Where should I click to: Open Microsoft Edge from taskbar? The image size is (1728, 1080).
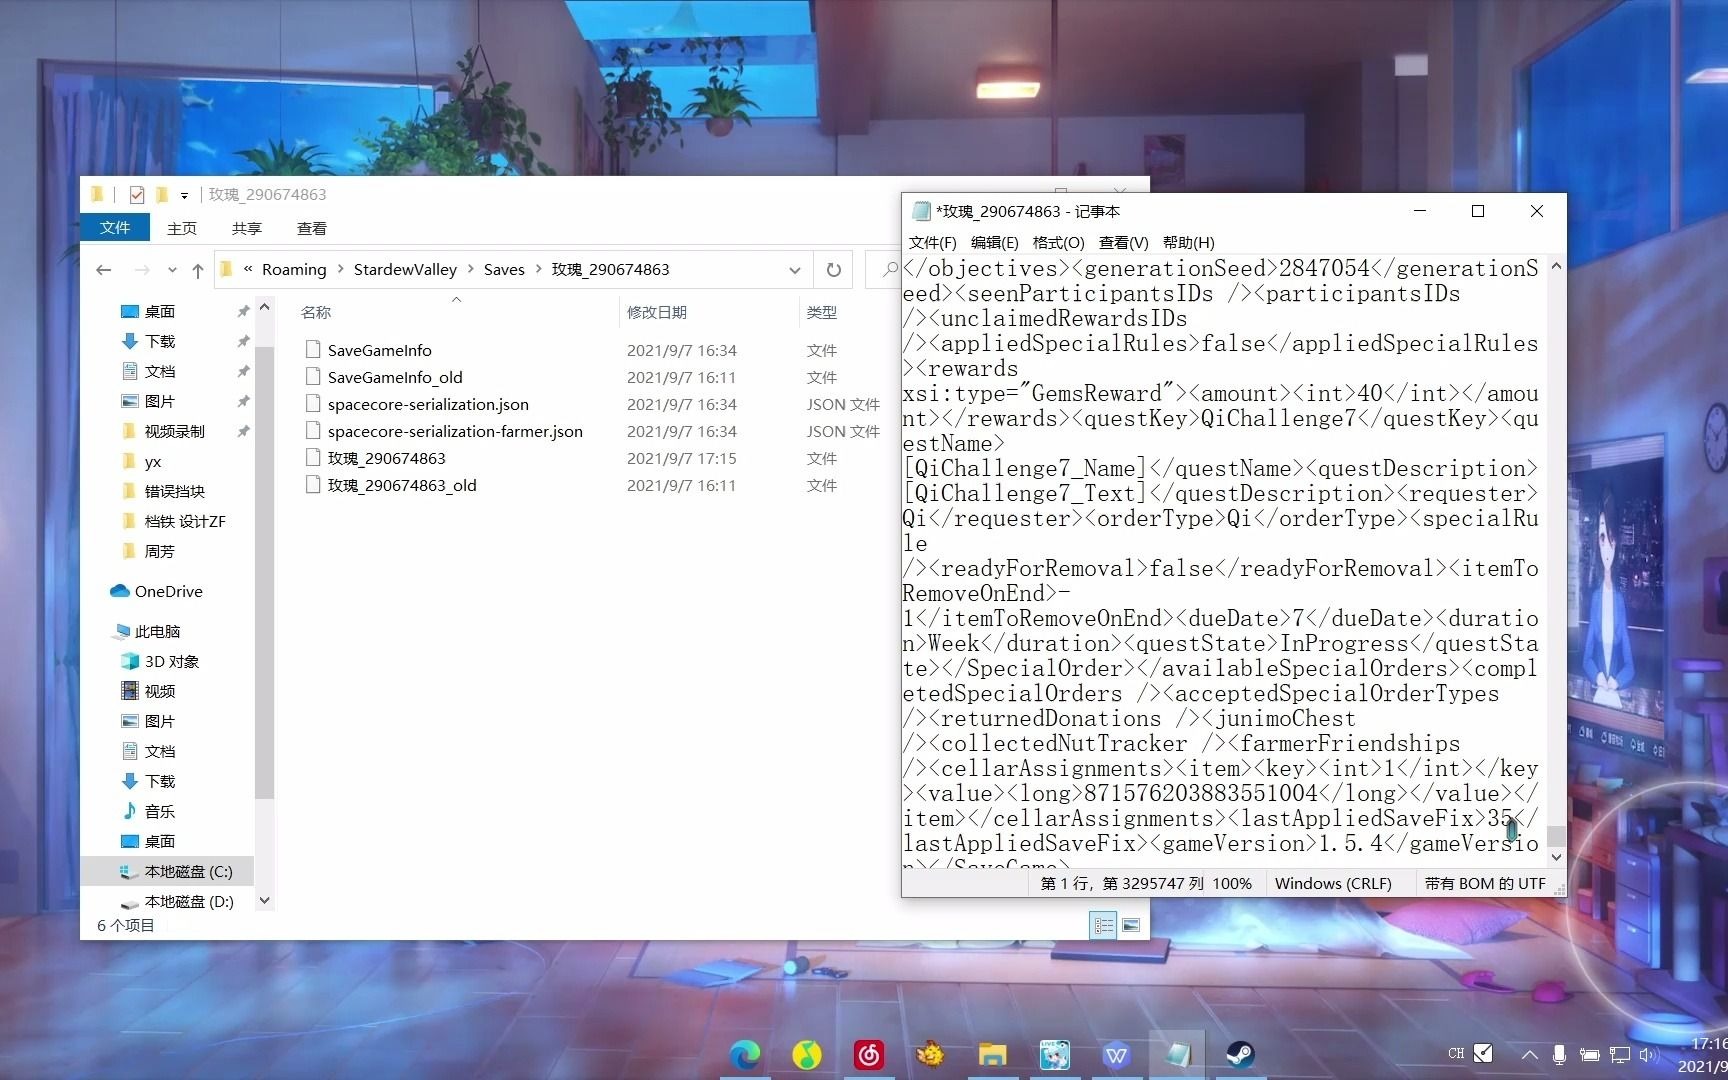tap(745, 1054)
